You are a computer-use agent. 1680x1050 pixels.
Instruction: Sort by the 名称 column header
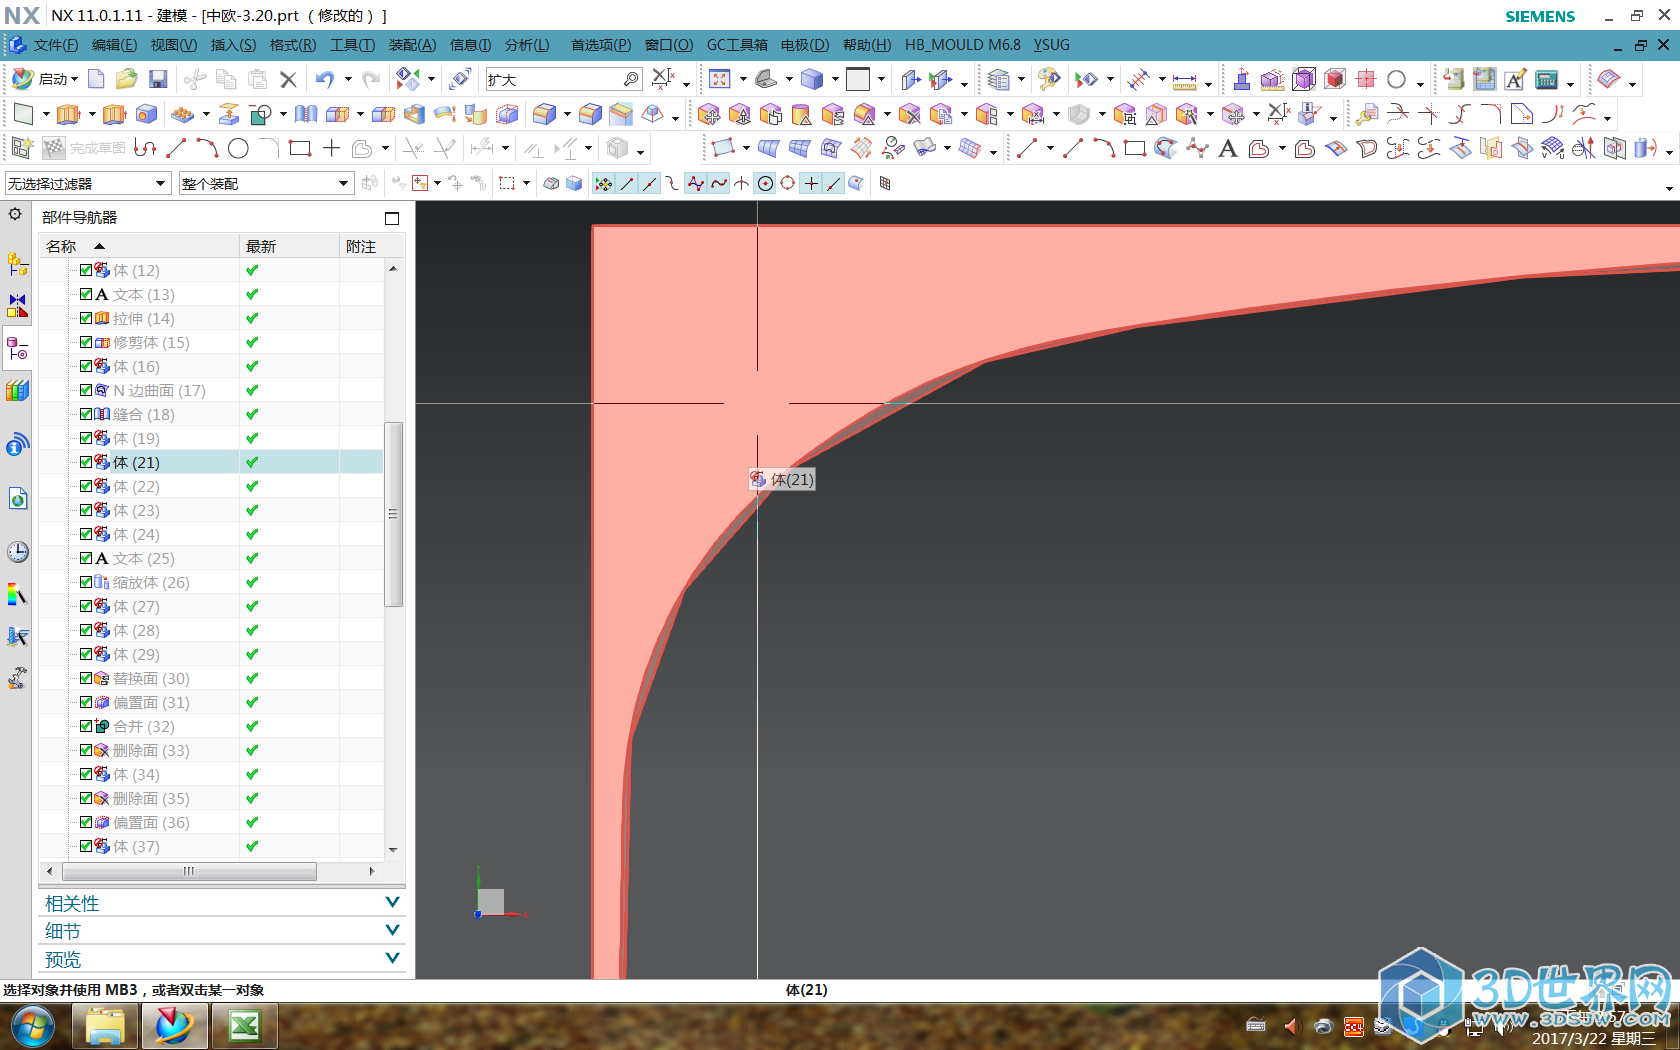coord(139,246)
